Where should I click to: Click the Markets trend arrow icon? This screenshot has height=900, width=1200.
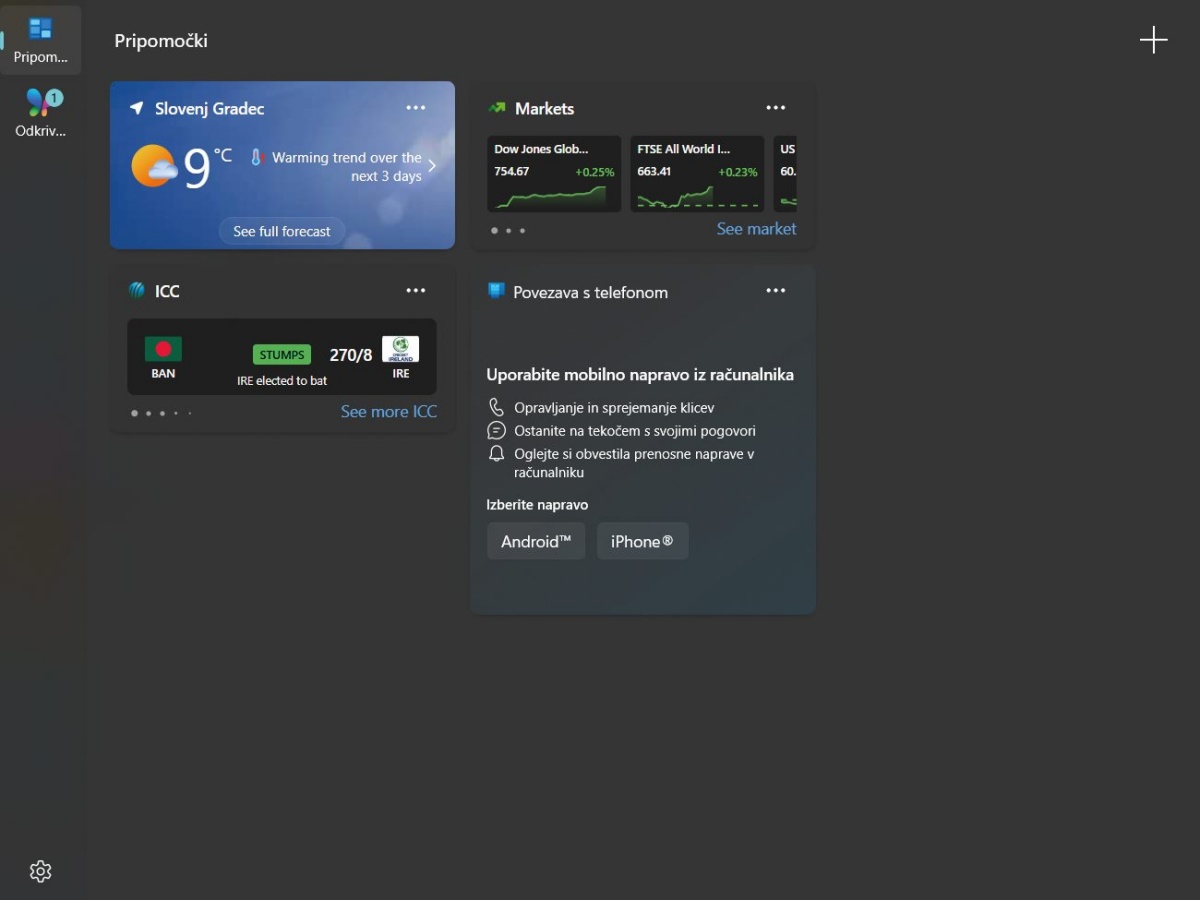pyautogui.click(x=497, y=108)
